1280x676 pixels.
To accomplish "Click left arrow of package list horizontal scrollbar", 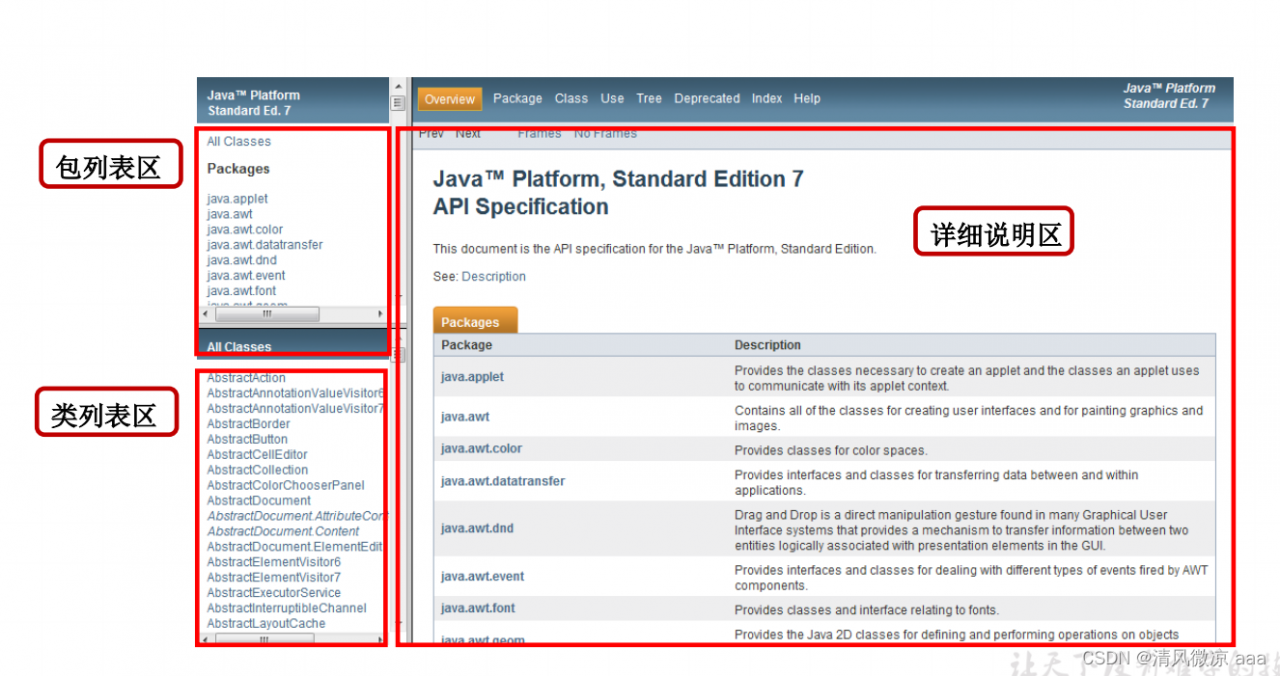I will click(x=204, y=314).
